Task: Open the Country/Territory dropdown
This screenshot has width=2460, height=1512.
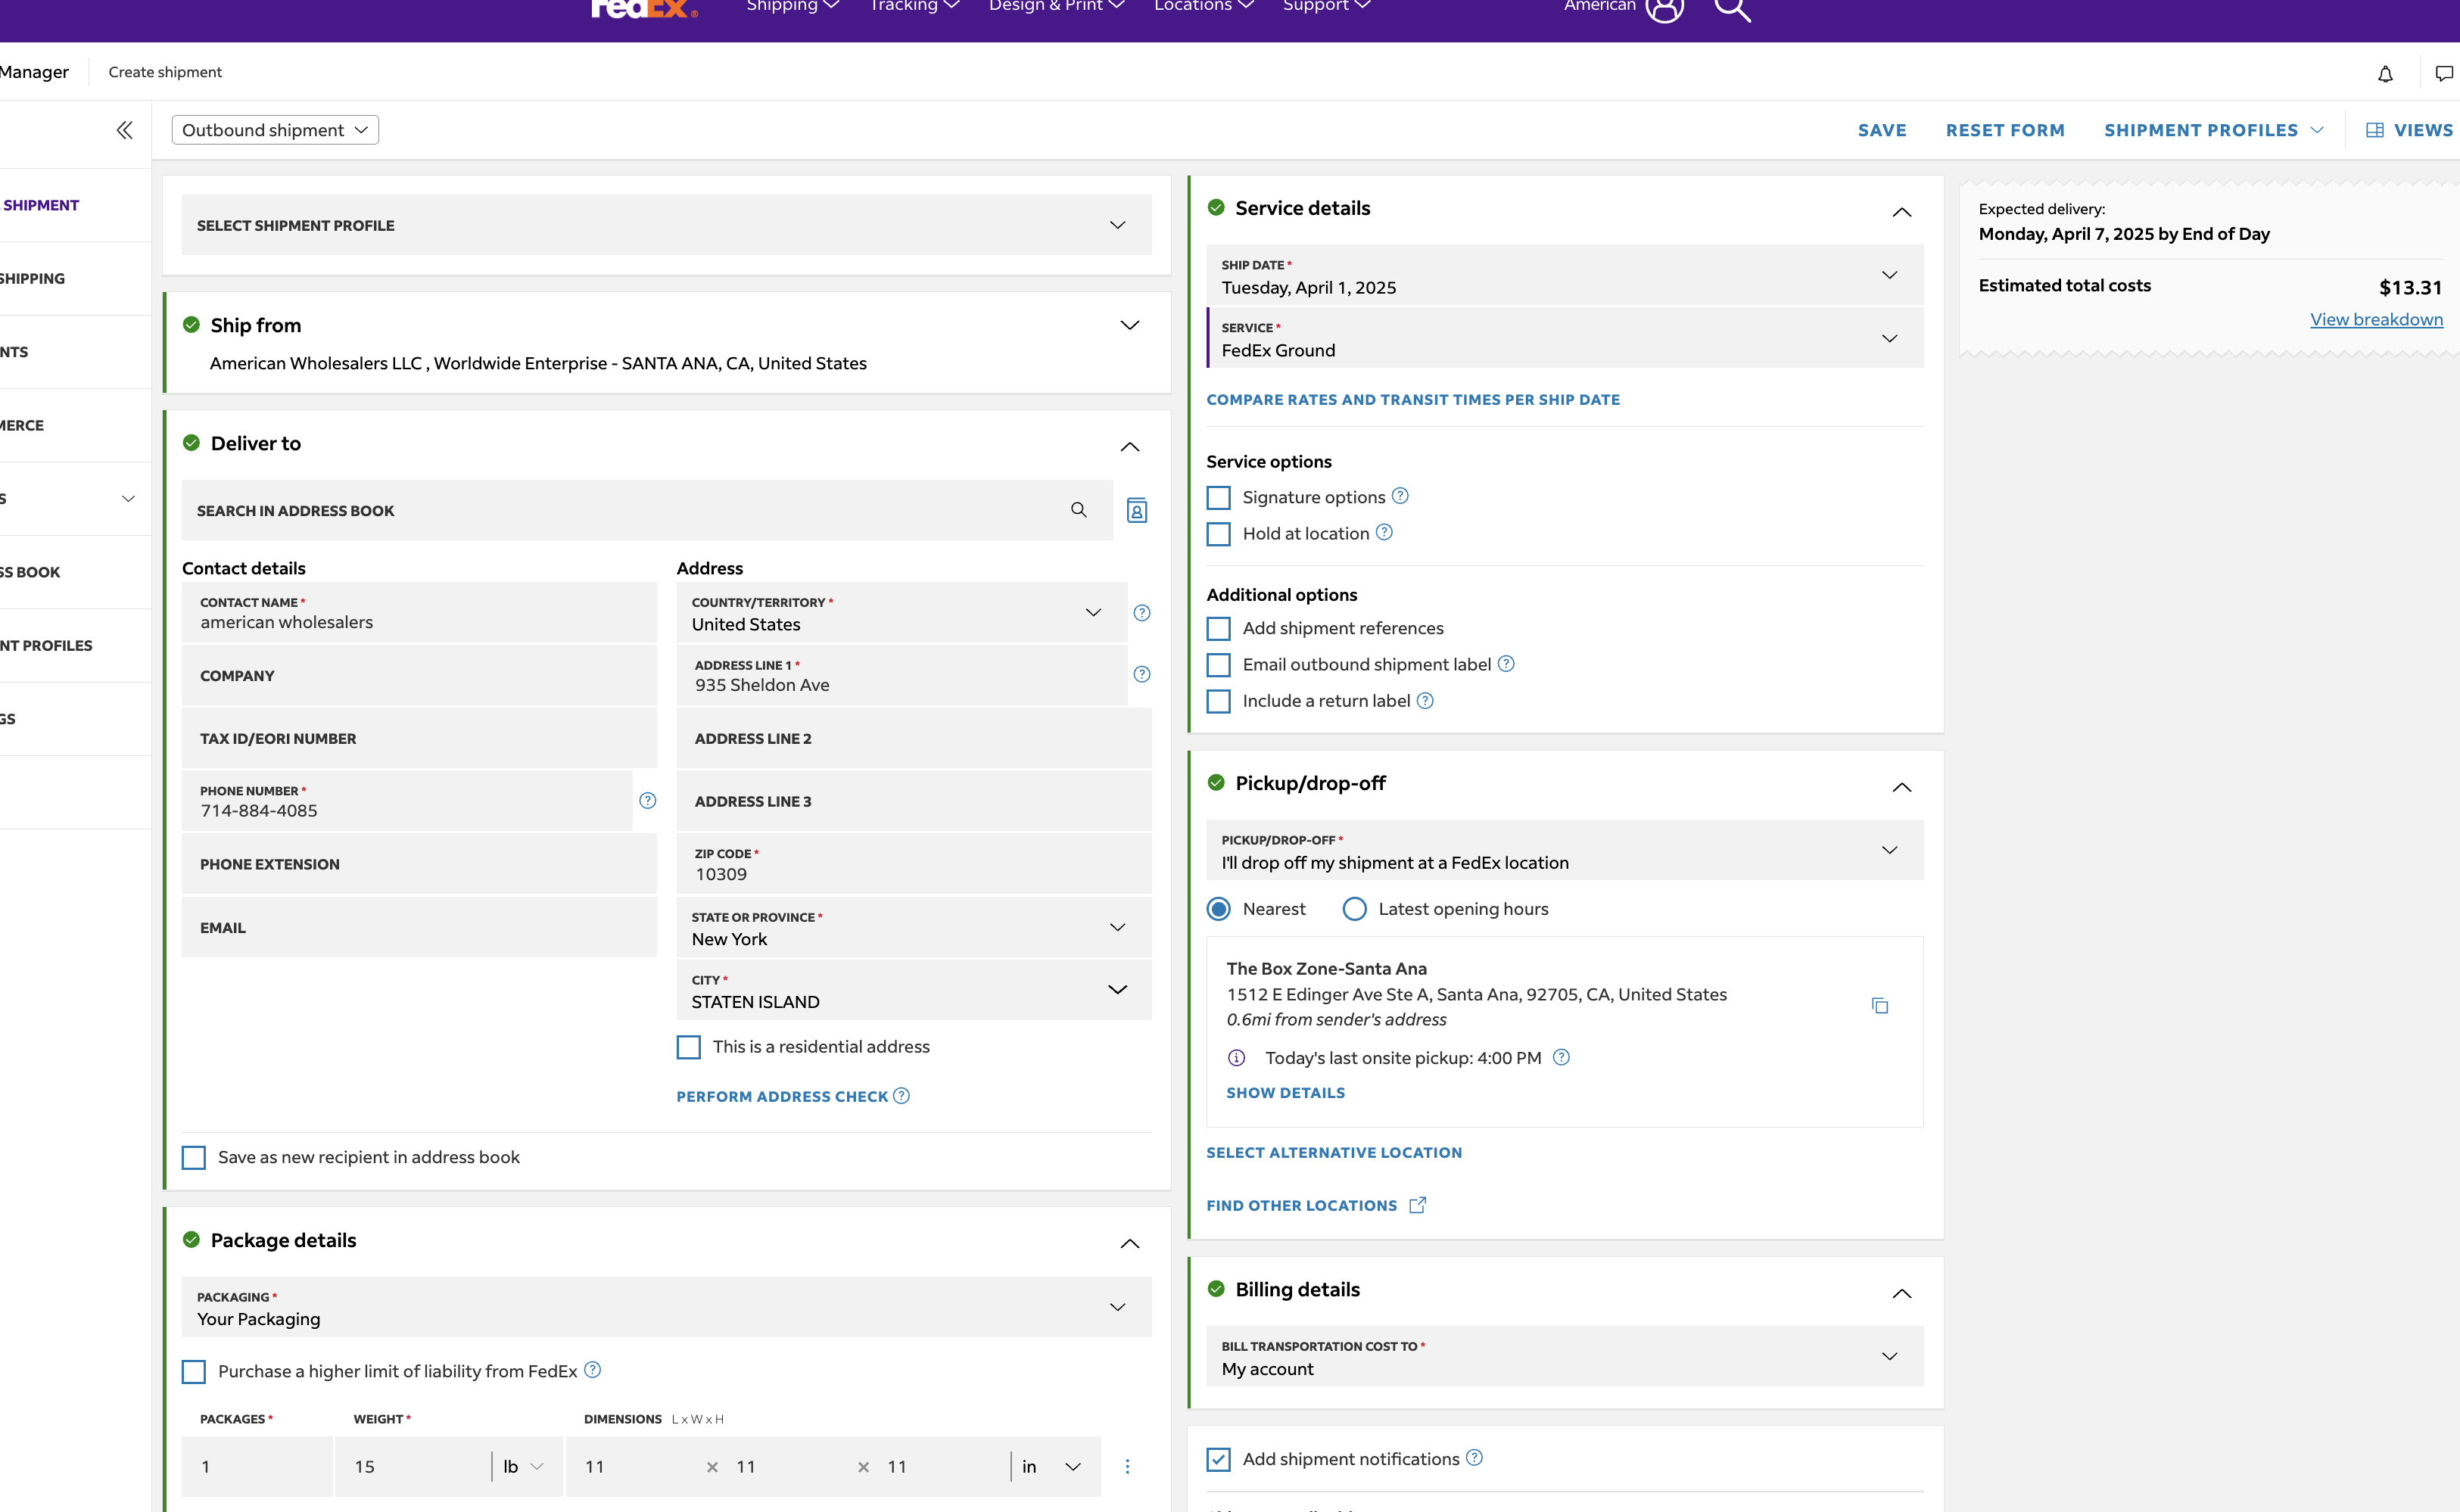Action: coord(902,613)
